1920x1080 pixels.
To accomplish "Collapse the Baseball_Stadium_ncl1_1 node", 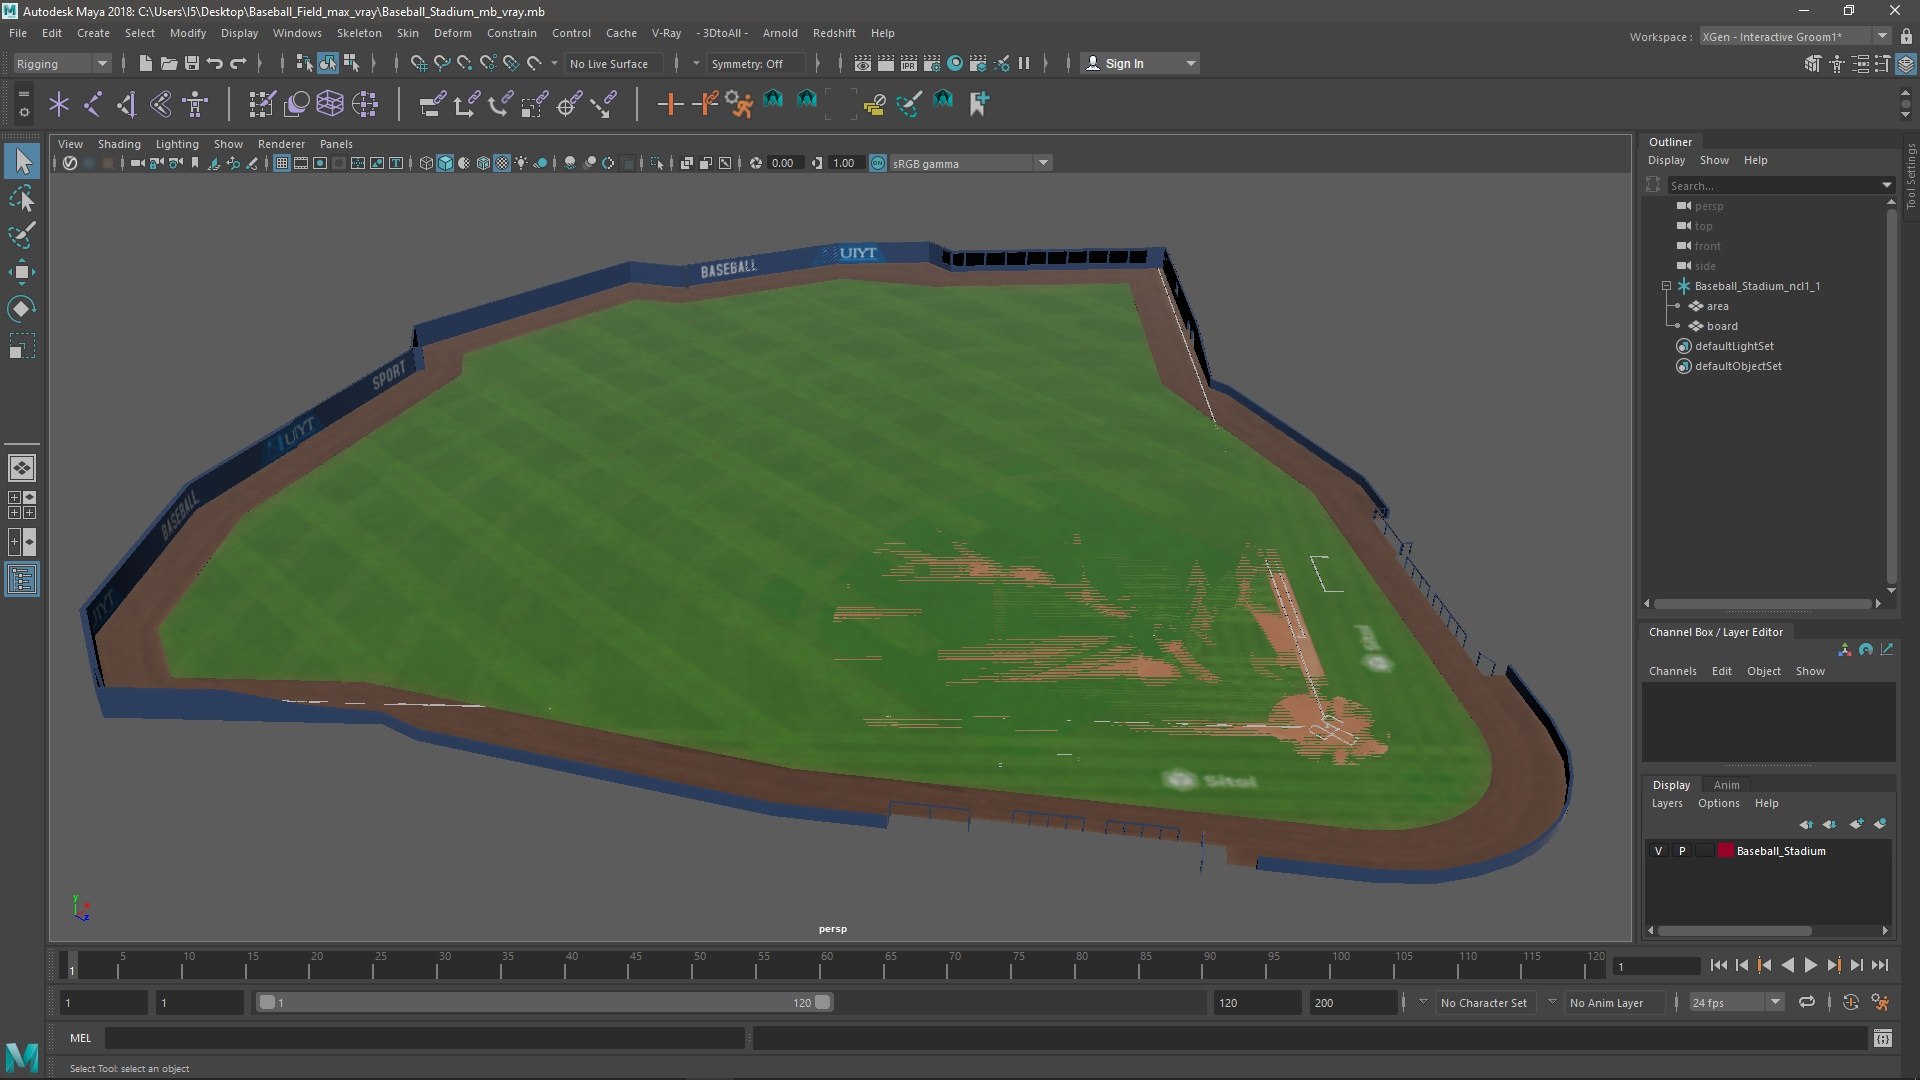I will (1666, 286).
